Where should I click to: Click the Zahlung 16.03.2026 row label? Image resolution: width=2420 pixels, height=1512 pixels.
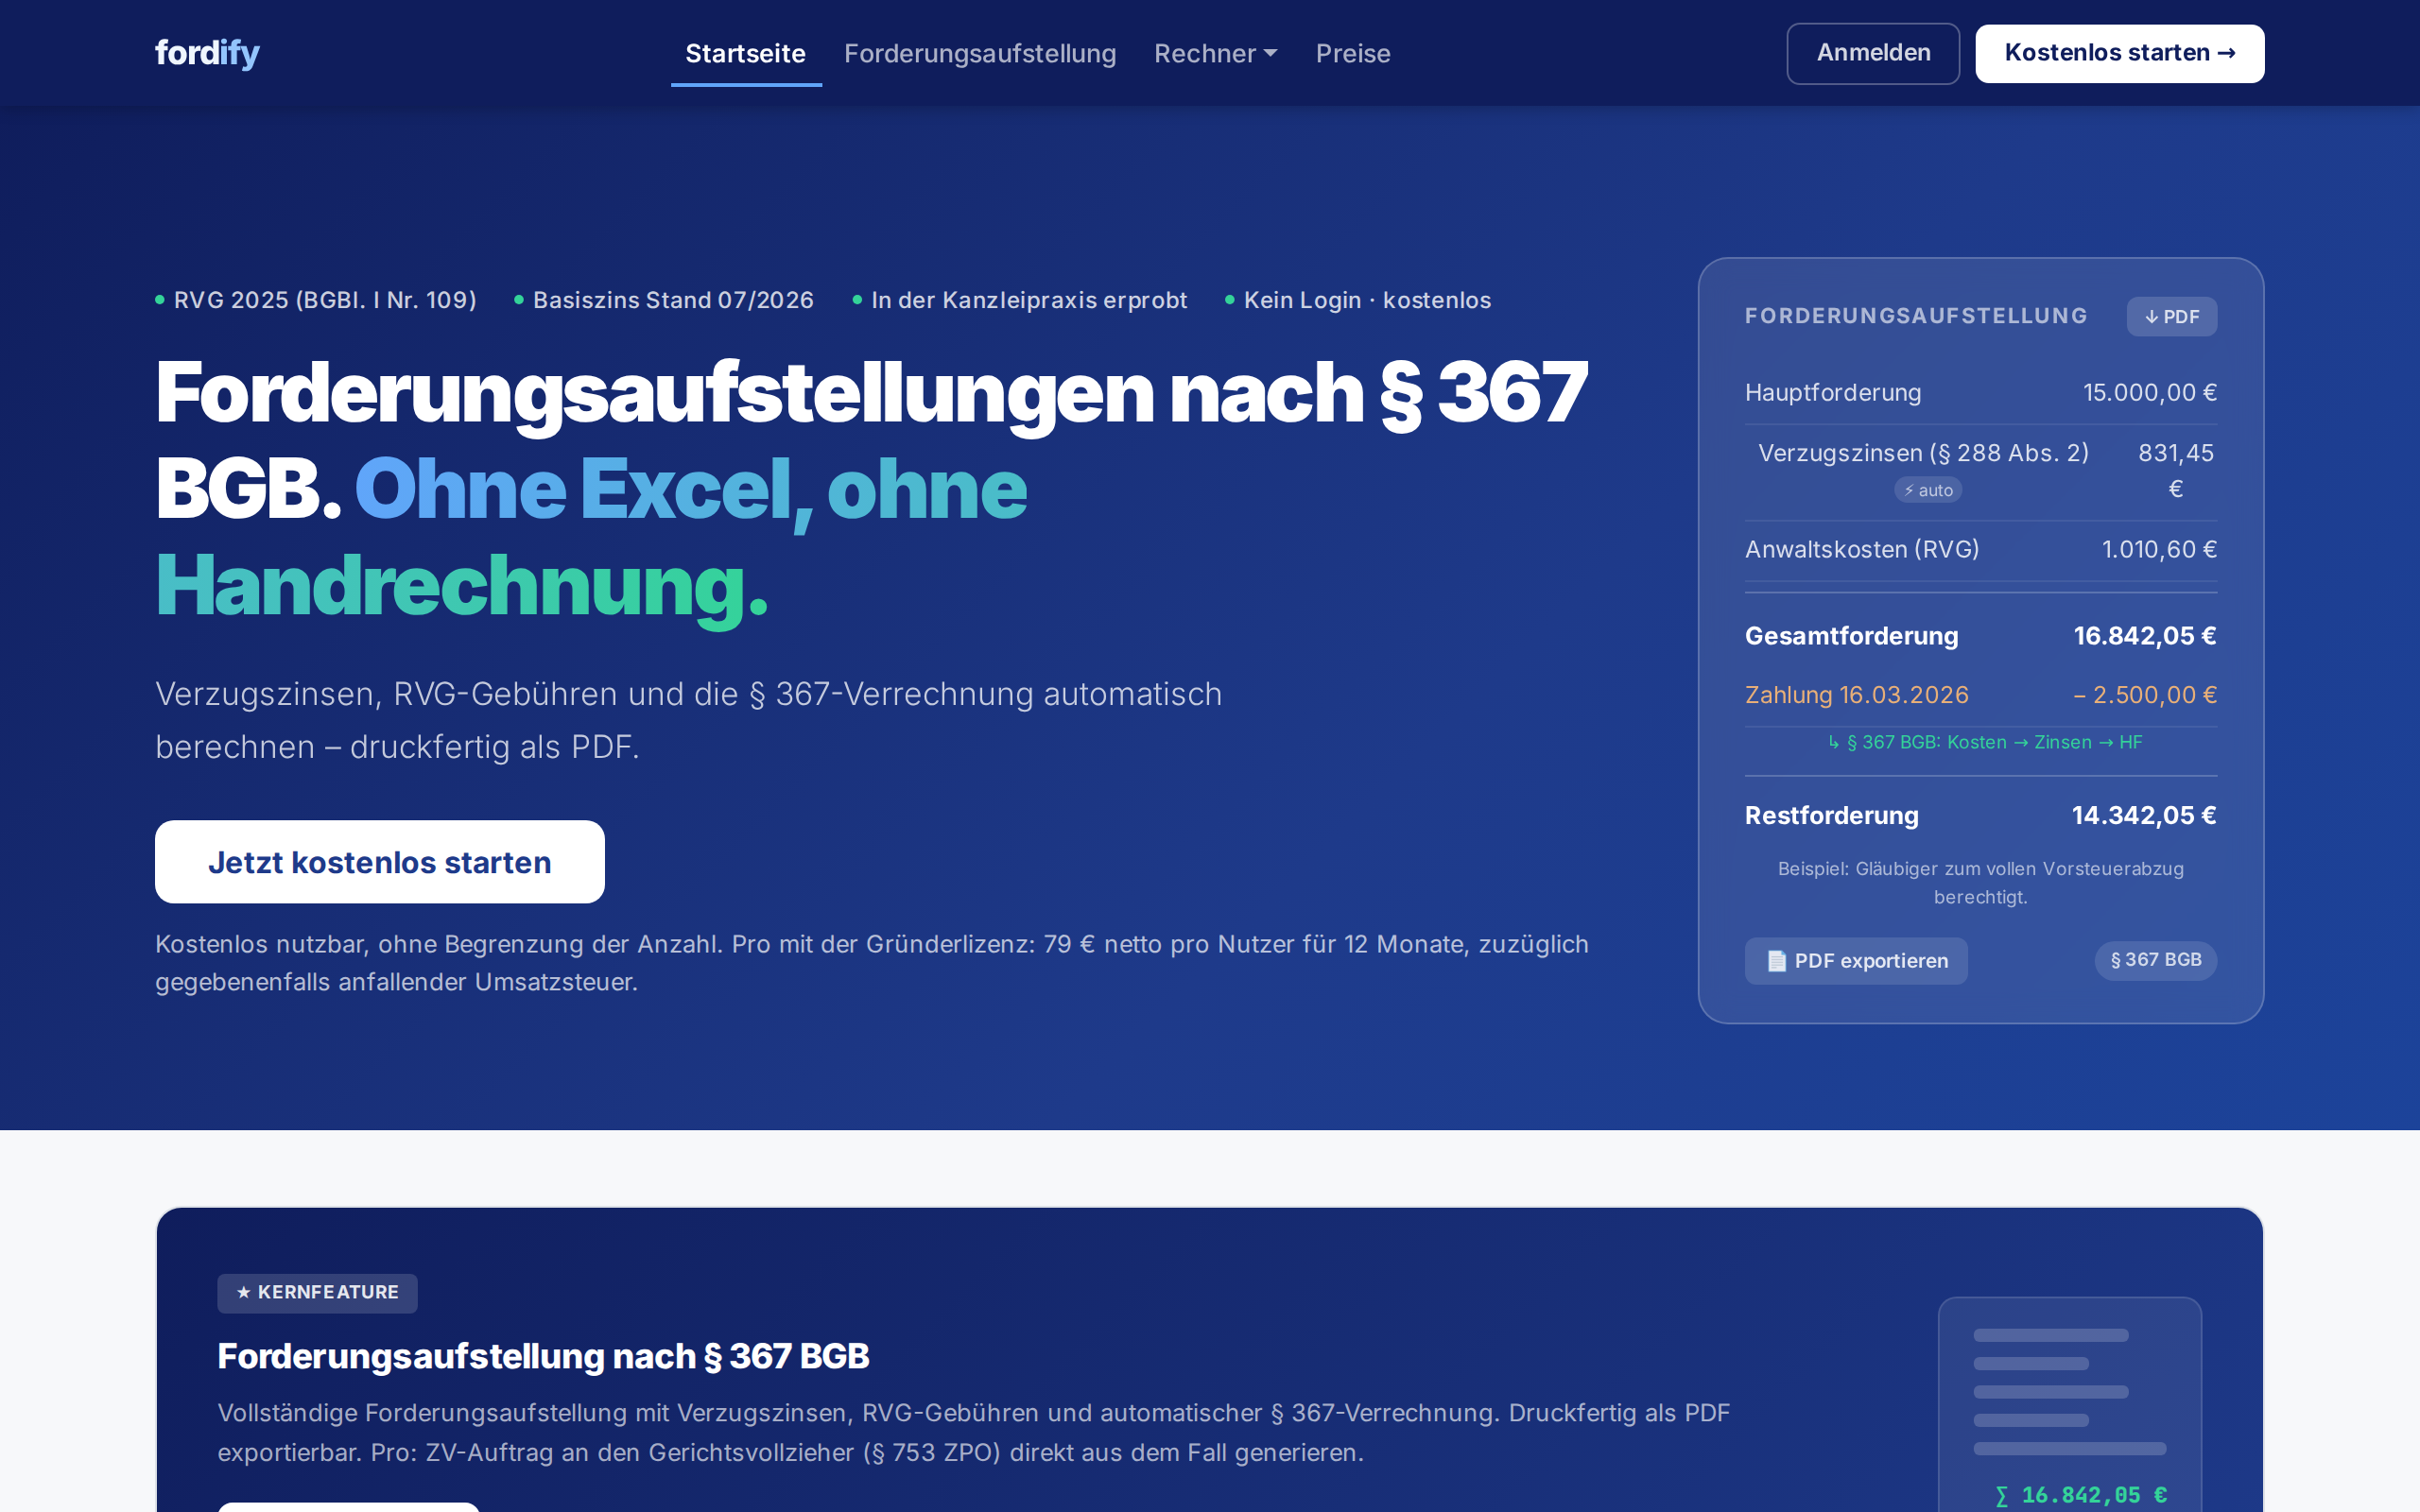1856,695
